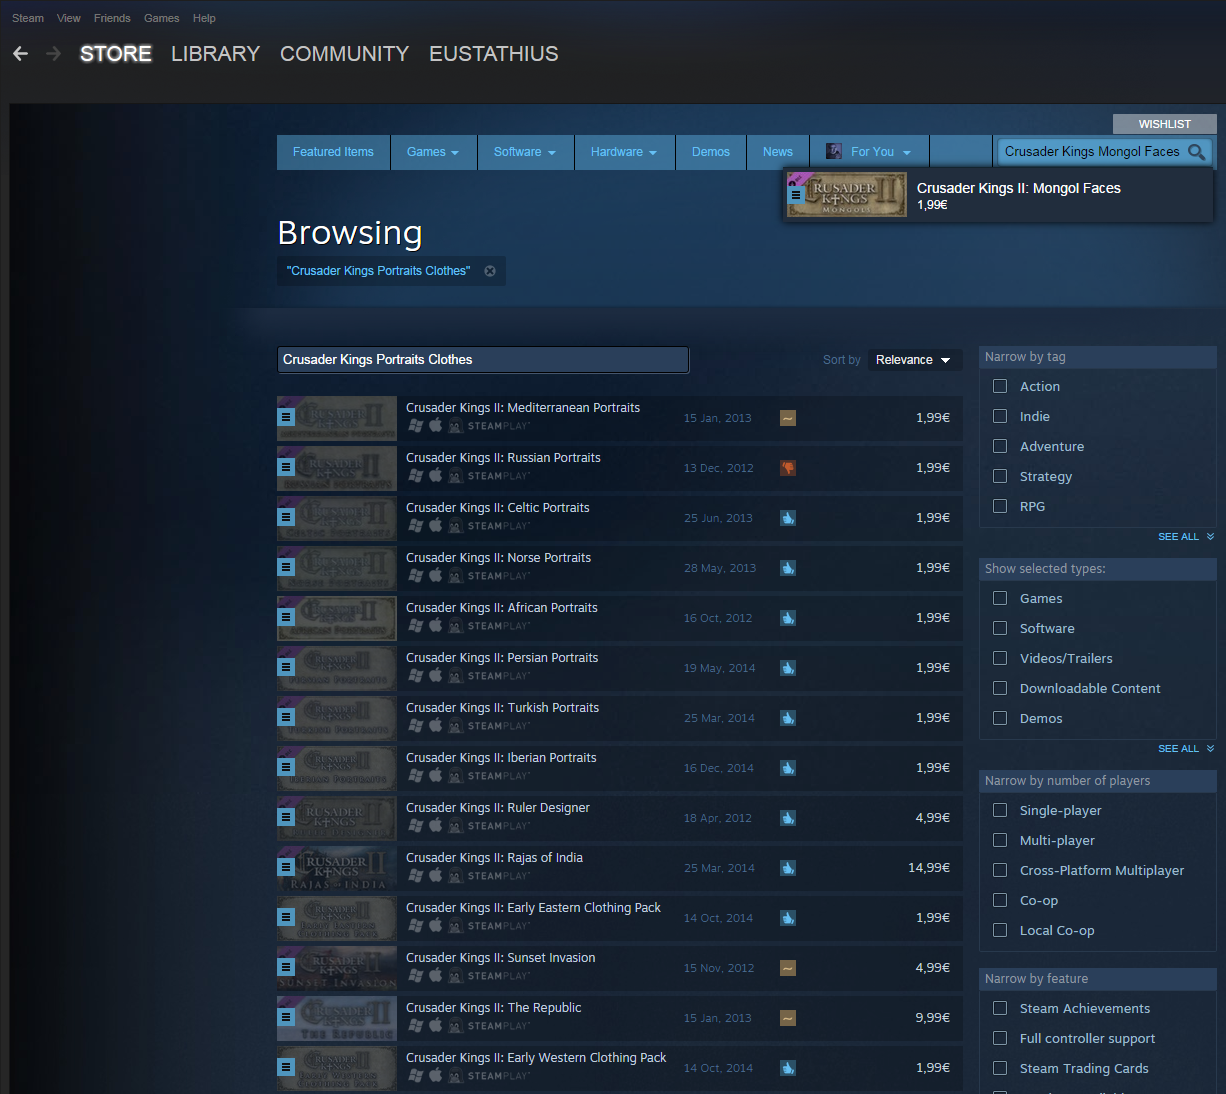Click the search magnifying glass icon
Image resolution: width=1226 pixels, height=1094 pixels.
(1196, 152)
